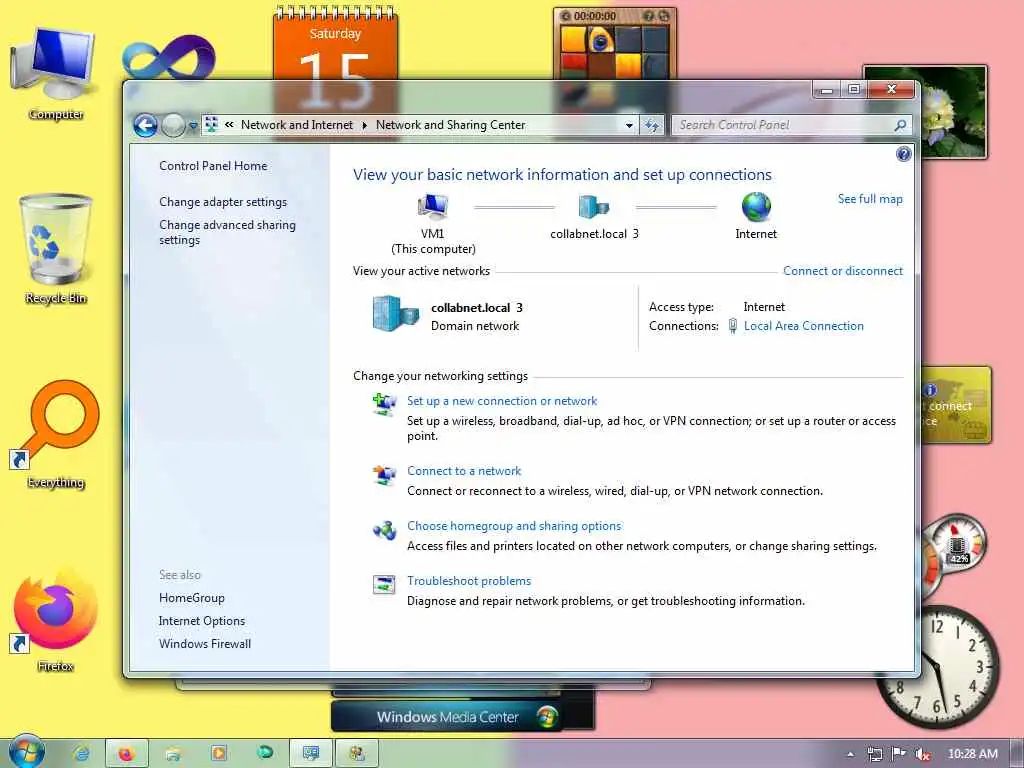Open Firefox from the taskbar

(x=126, y=754)
